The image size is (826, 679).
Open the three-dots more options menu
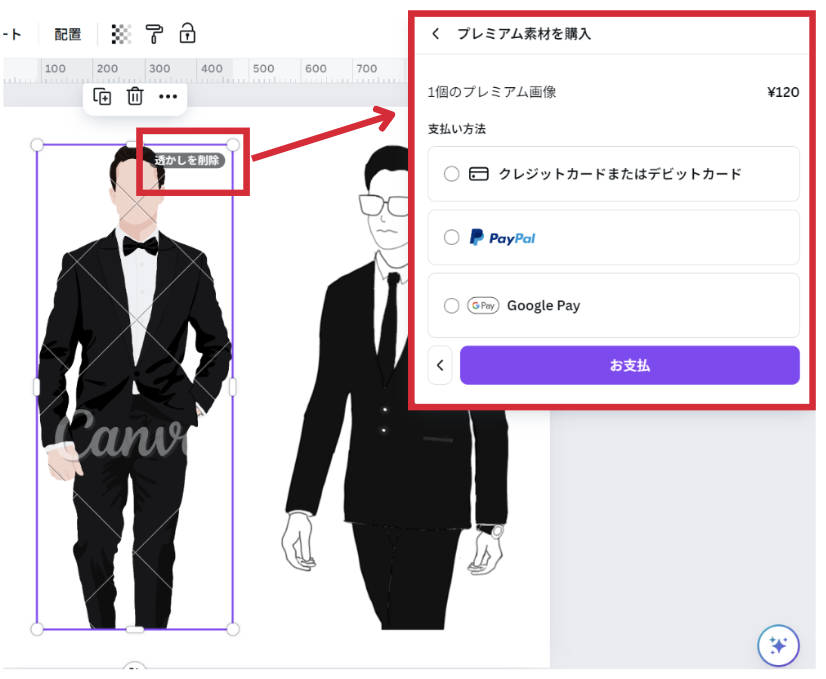pos(168,96)
